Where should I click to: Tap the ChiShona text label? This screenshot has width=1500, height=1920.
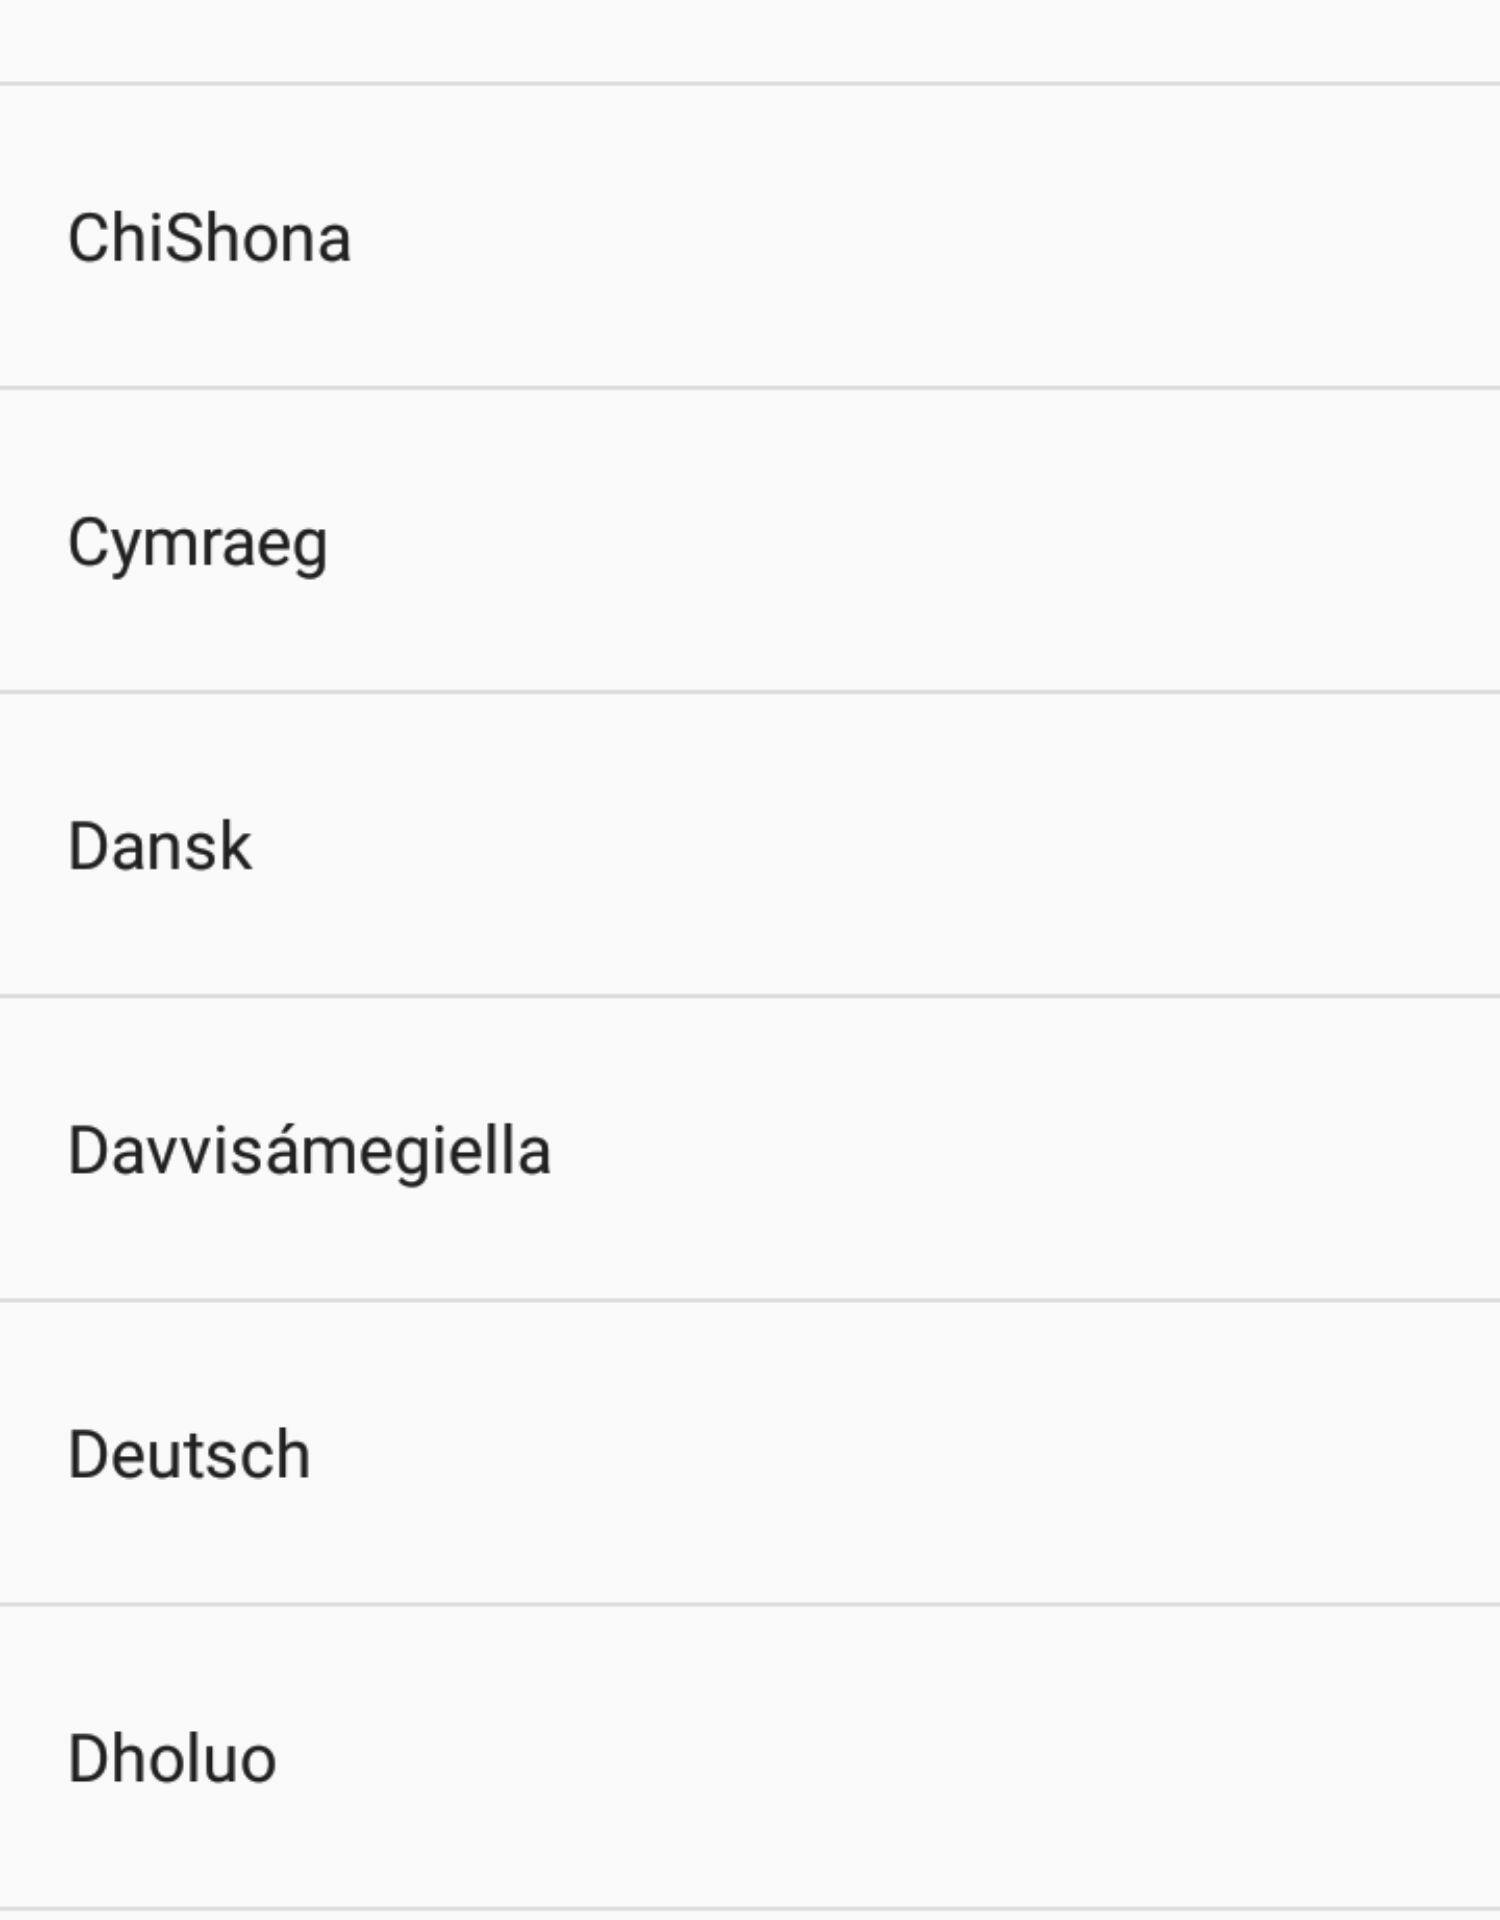[x=209, y=238]
